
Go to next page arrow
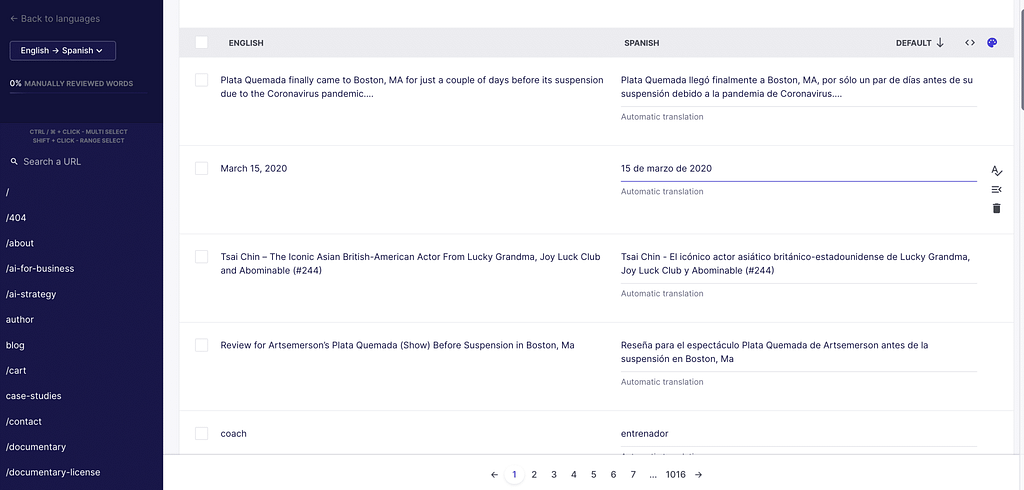click(698, 475)
